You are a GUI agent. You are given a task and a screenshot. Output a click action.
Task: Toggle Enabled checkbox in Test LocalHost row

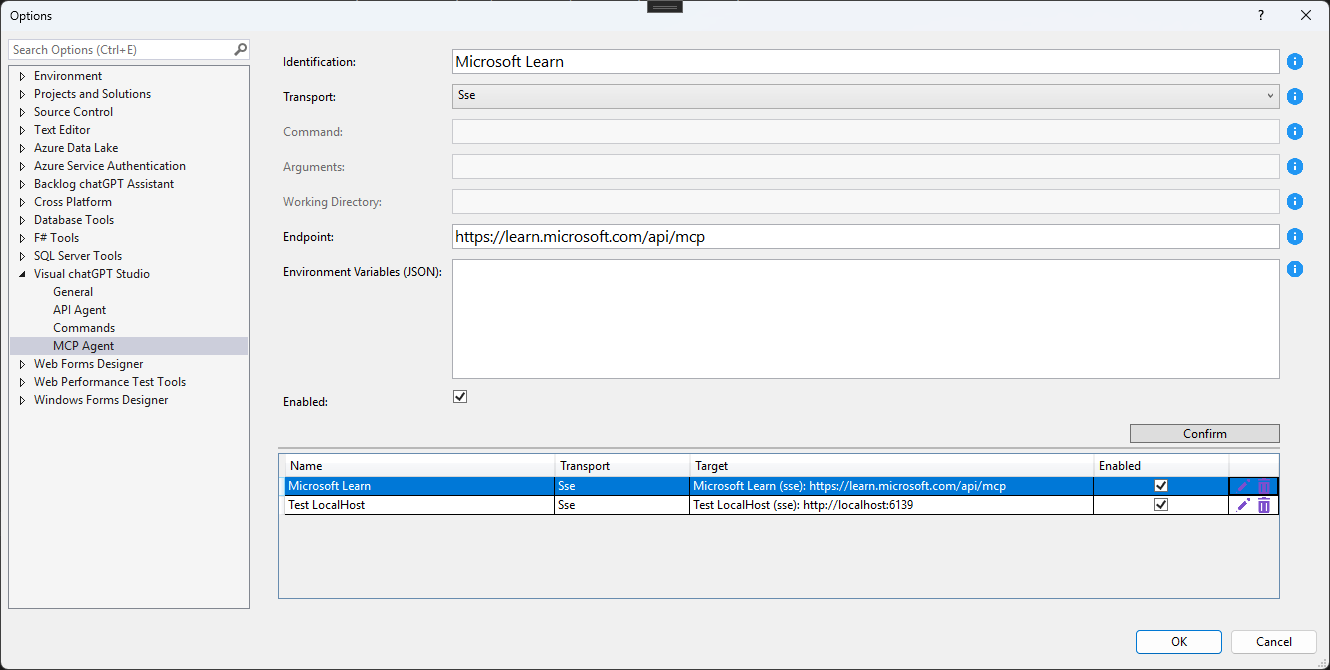[x=1161, y=505]
